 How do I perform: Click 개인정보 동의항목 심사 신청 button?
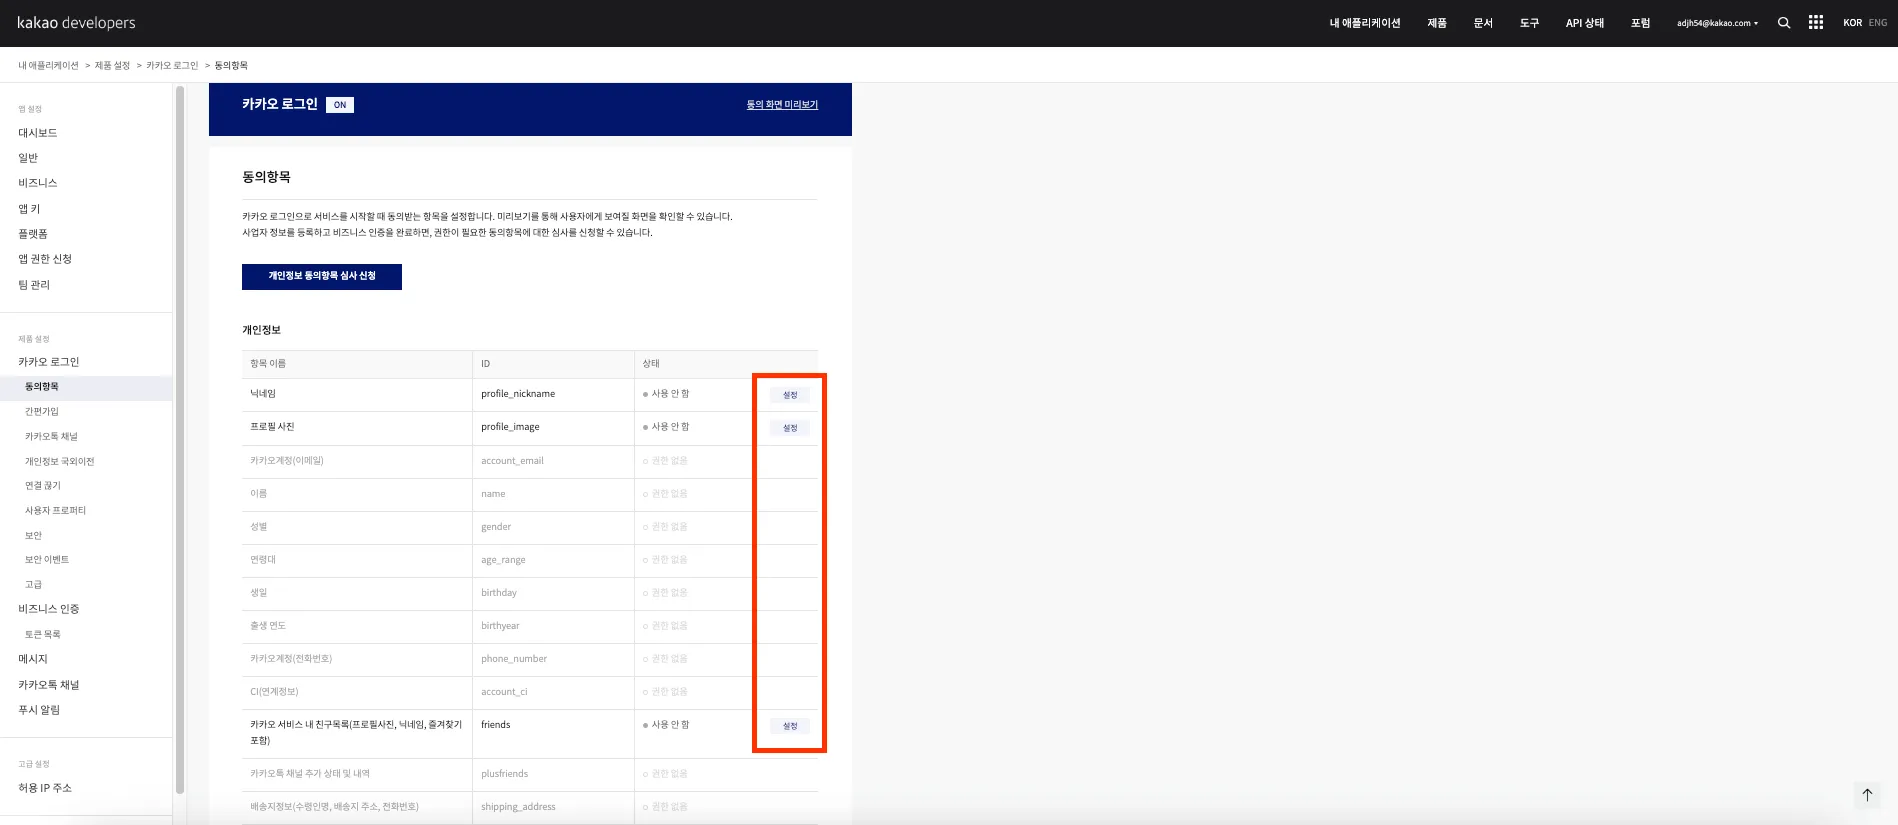pyautogui.click(x=322, y=277)
